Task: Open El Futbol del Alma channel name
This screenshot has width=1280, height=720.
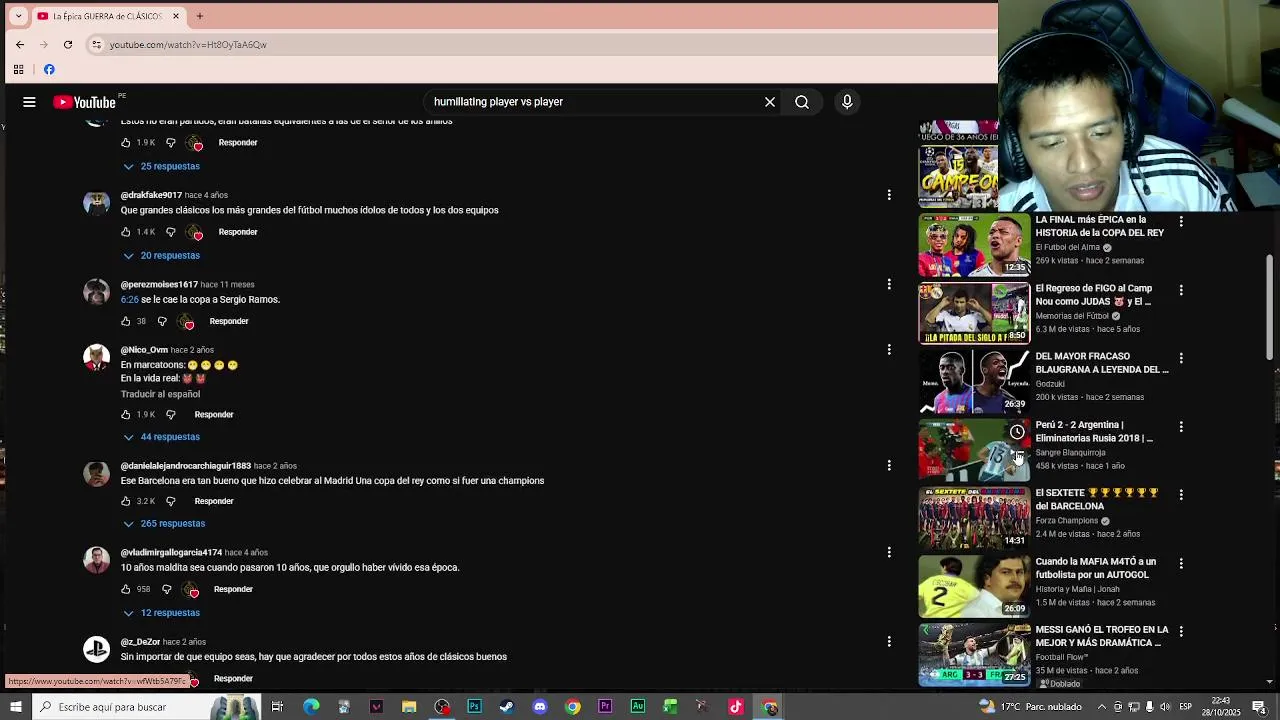Action: (x=1068, y=247)
